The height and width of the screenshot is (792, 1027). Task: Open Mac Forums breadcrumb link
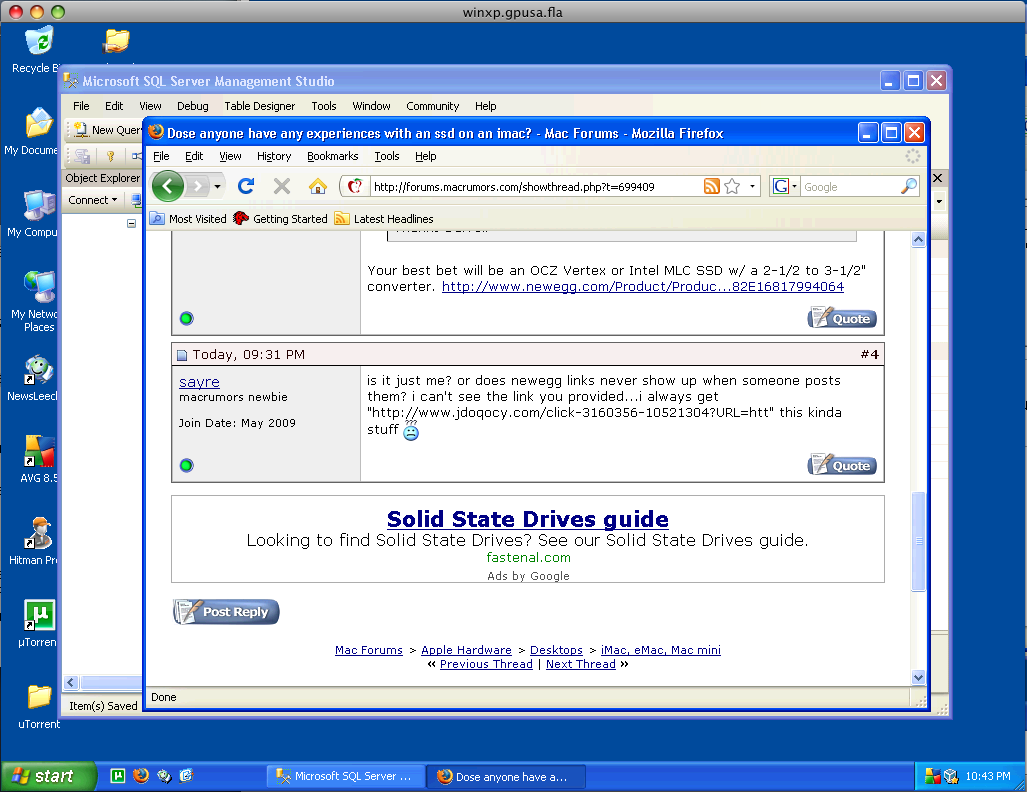(369, 650)
